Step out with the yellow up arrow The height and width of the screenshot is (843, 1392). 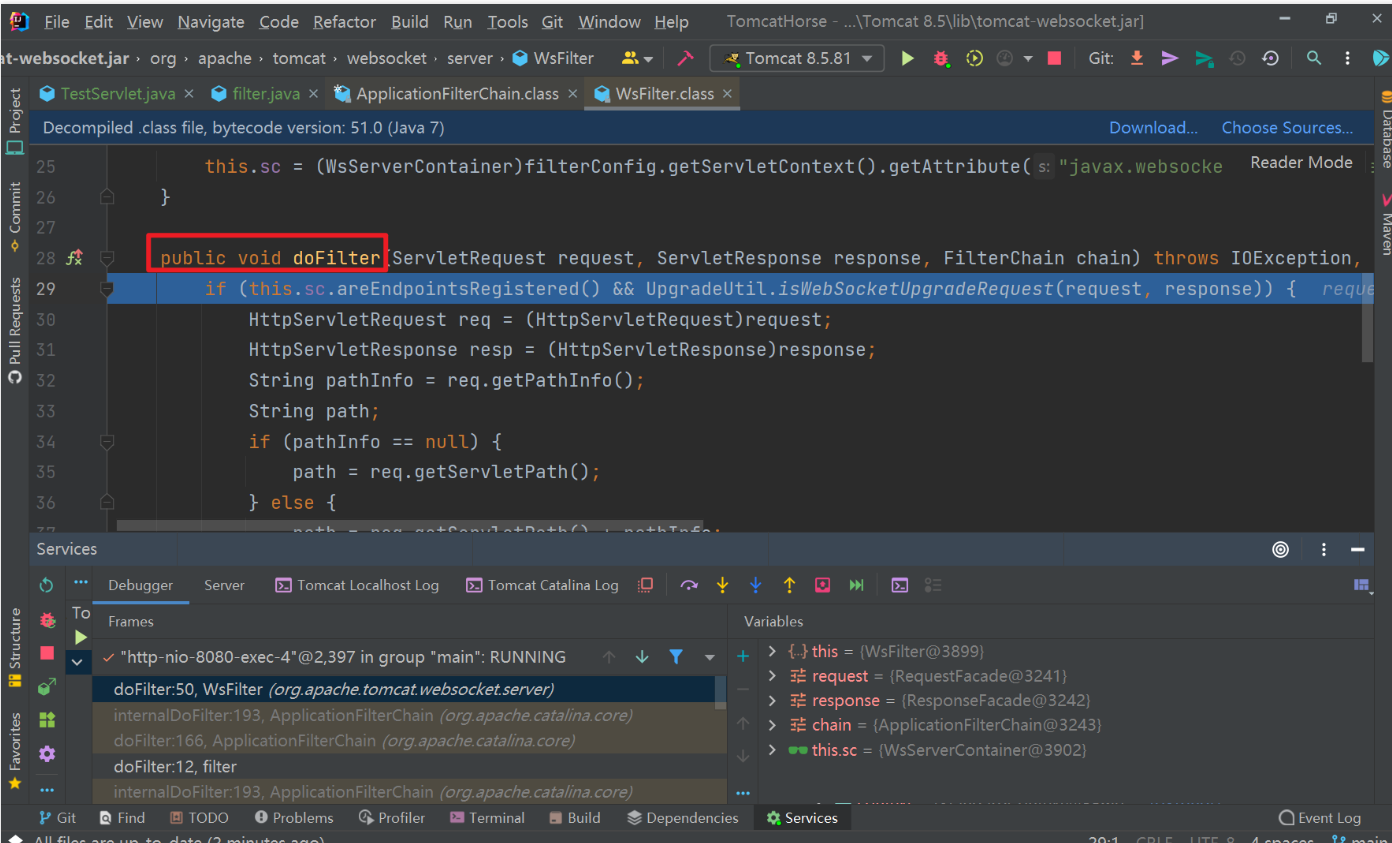[789, 585]
